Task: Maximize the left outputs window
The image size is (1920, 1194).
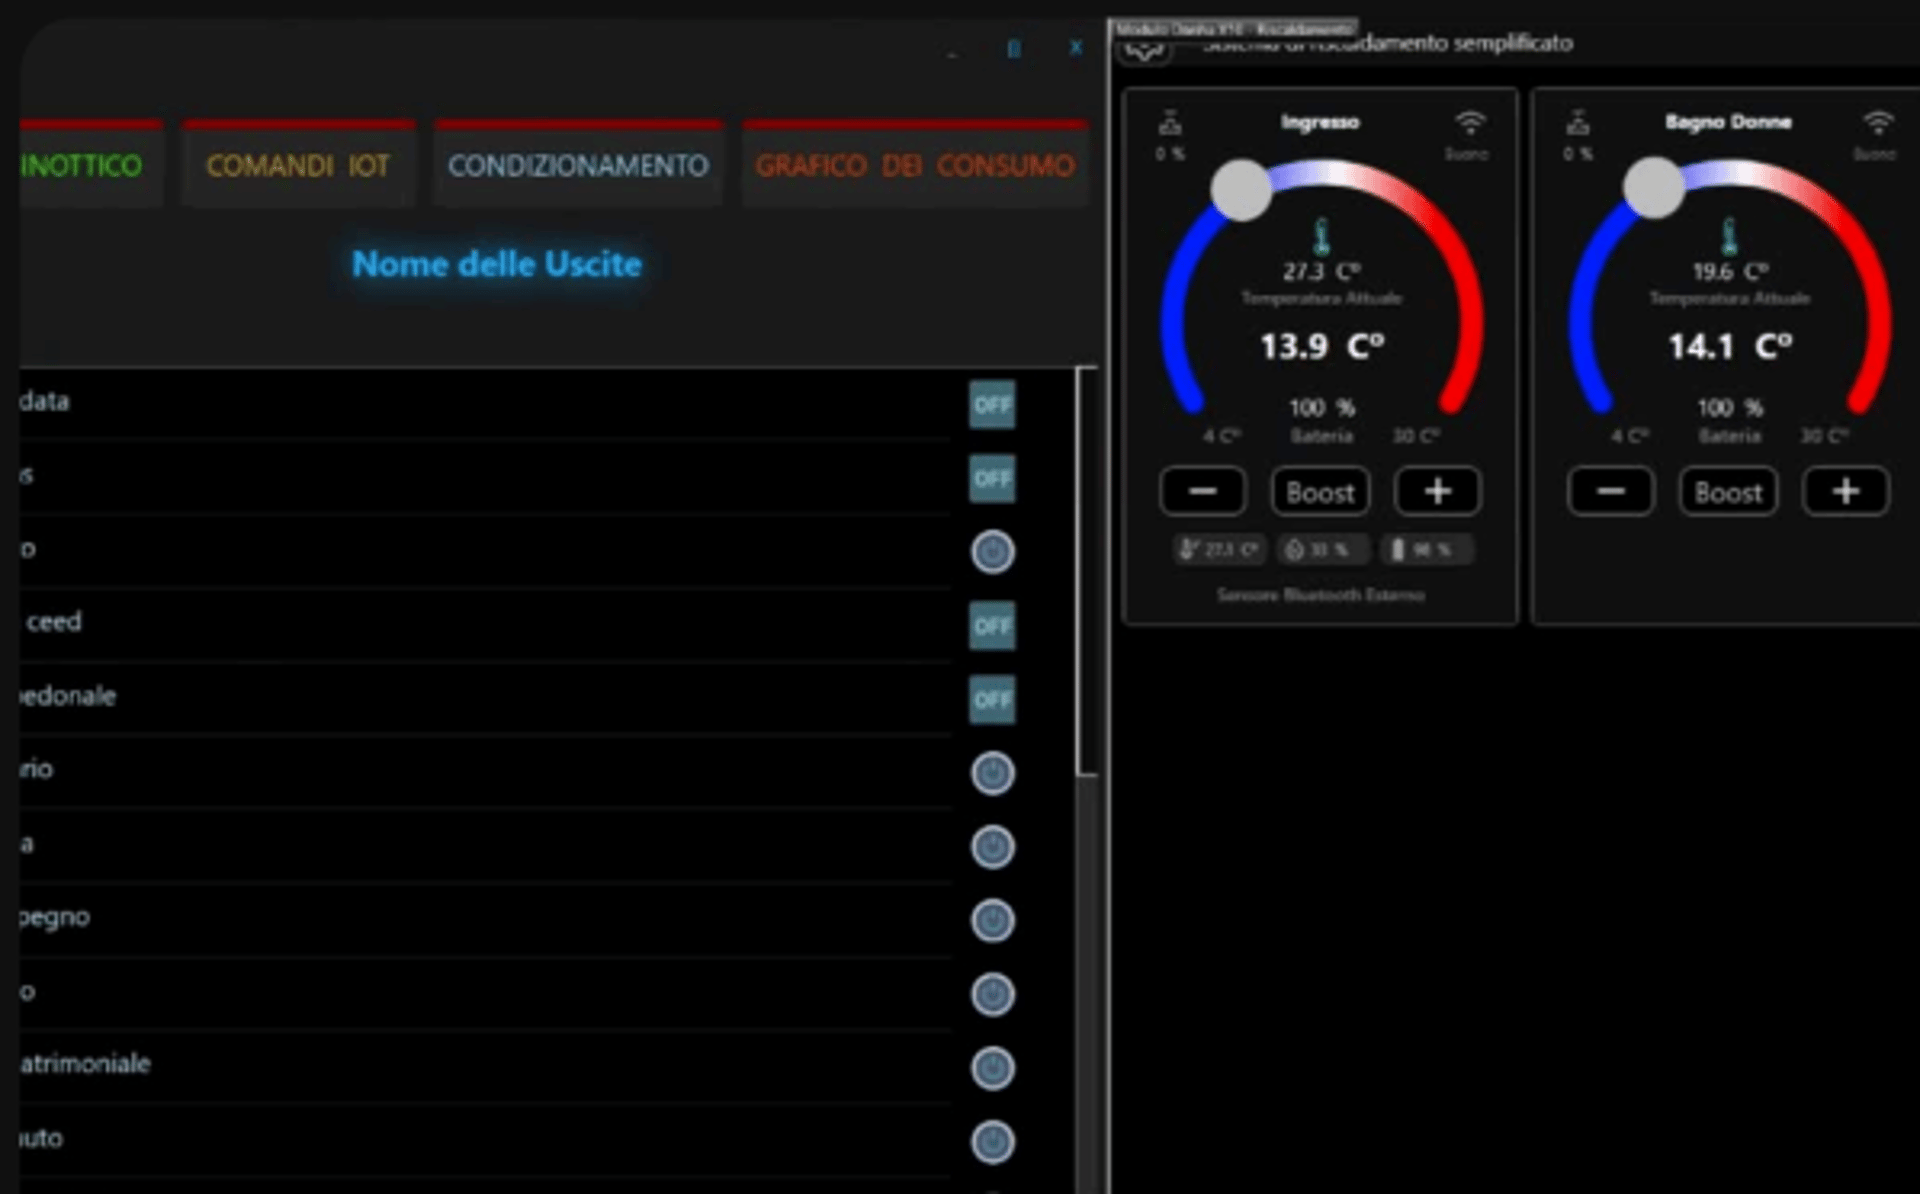Action: click(x=1013, y=48)
